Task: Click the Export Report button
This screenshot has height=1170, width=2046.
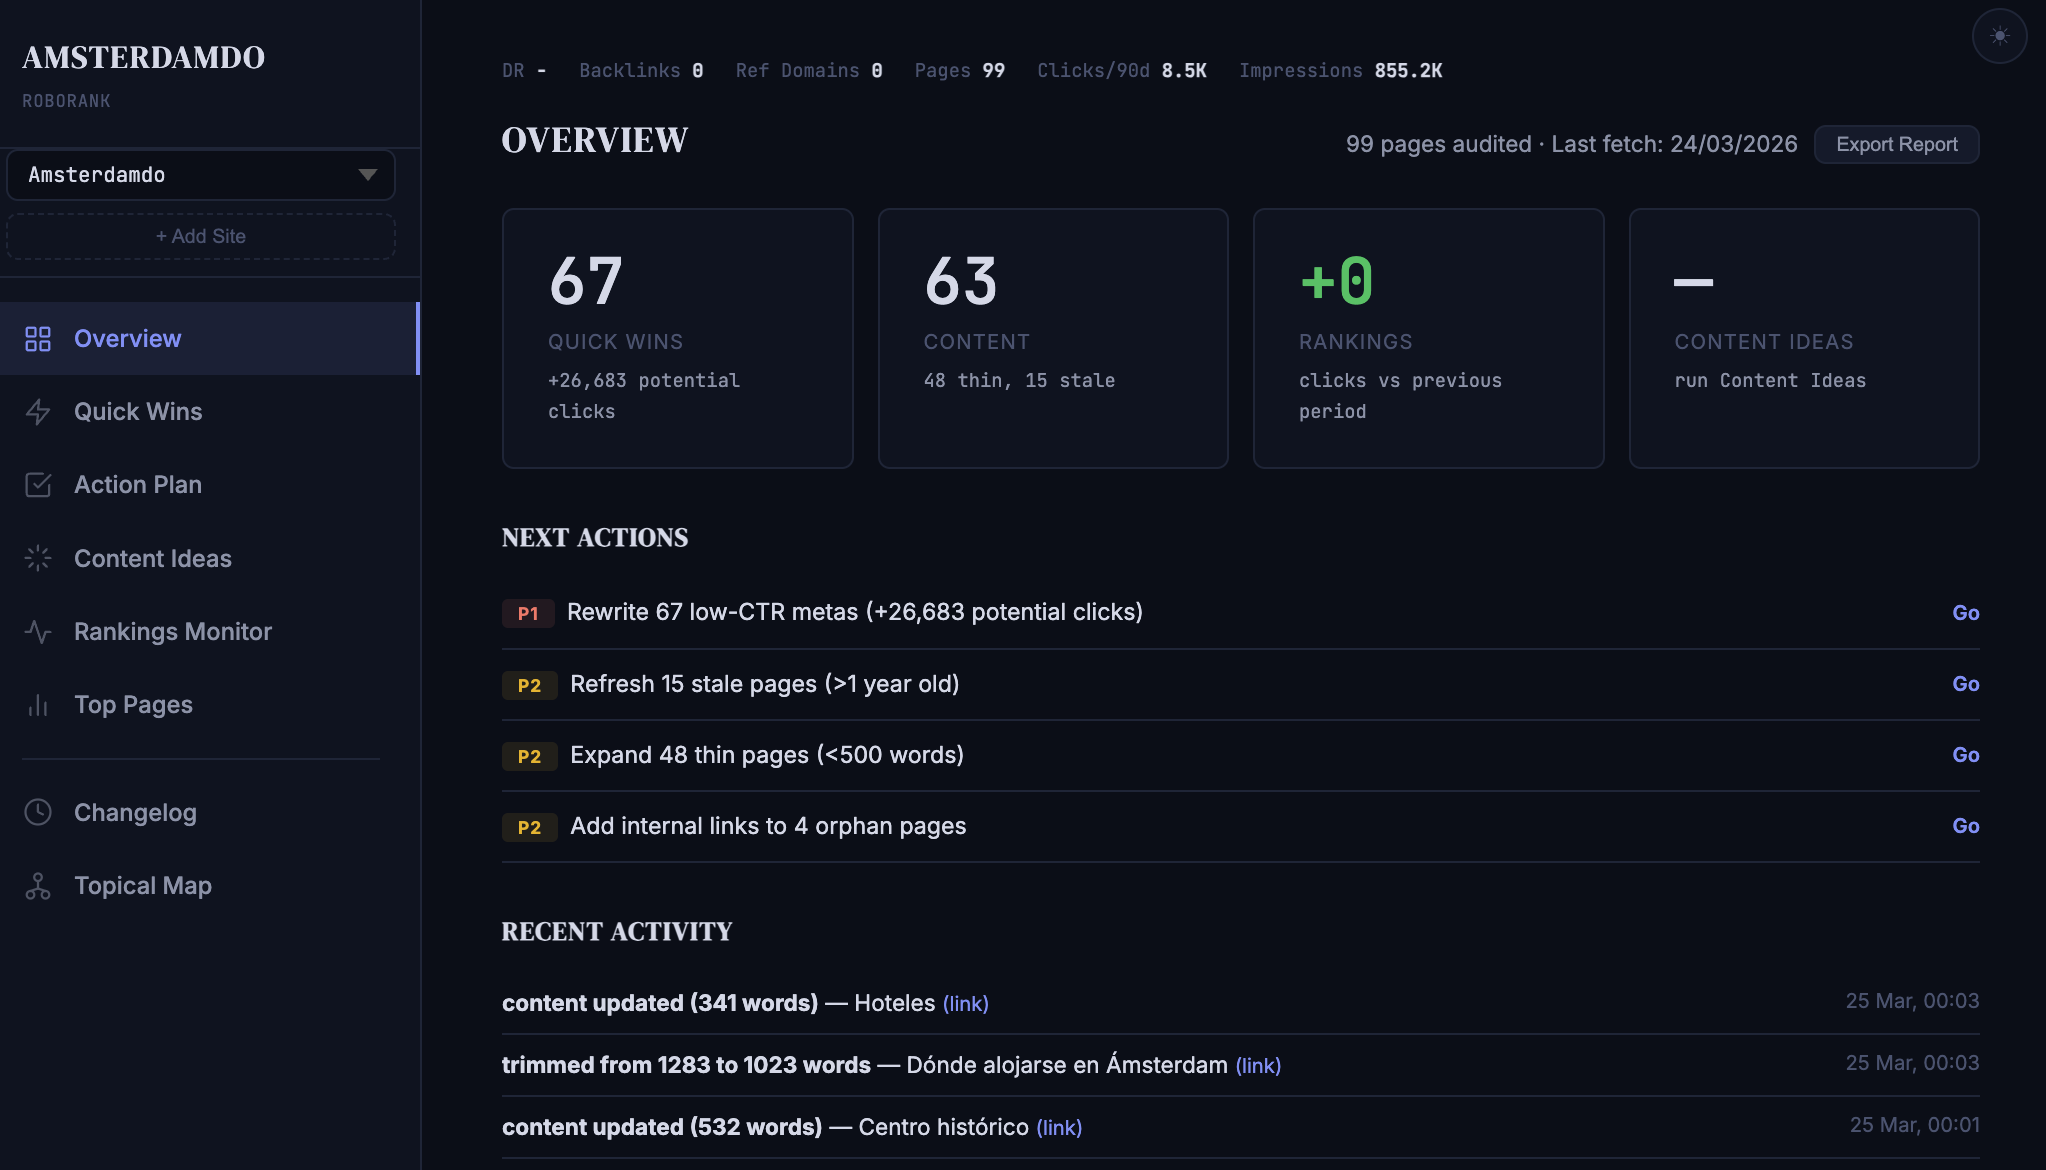Action: click(1895, 144)
